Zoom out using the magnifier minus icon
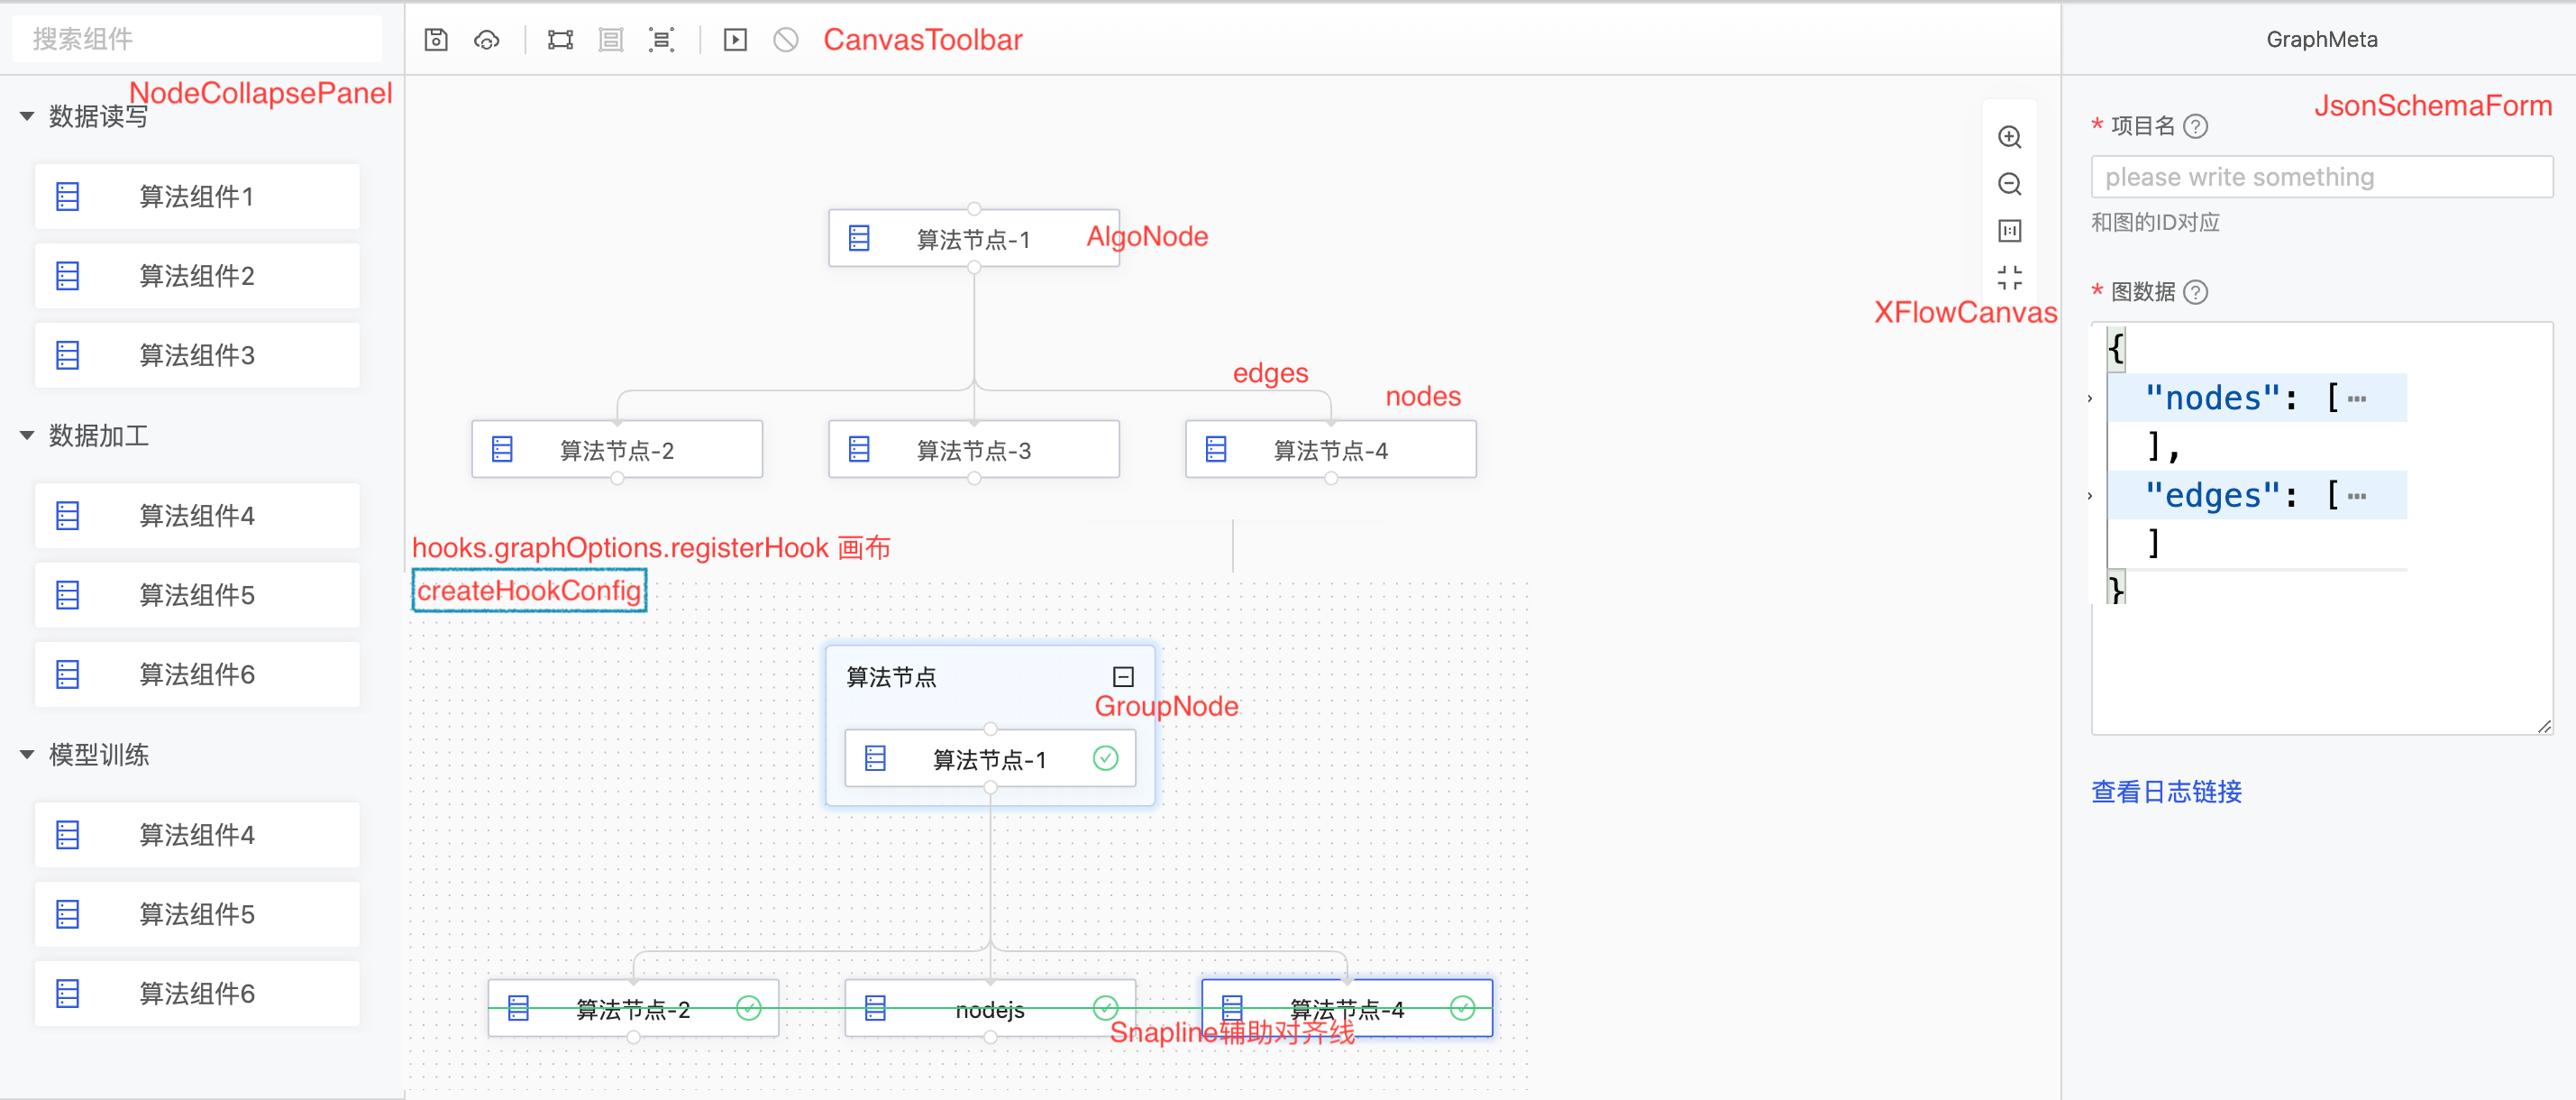Viewport: 2576px width, 1100px height. pos(2009,184)
